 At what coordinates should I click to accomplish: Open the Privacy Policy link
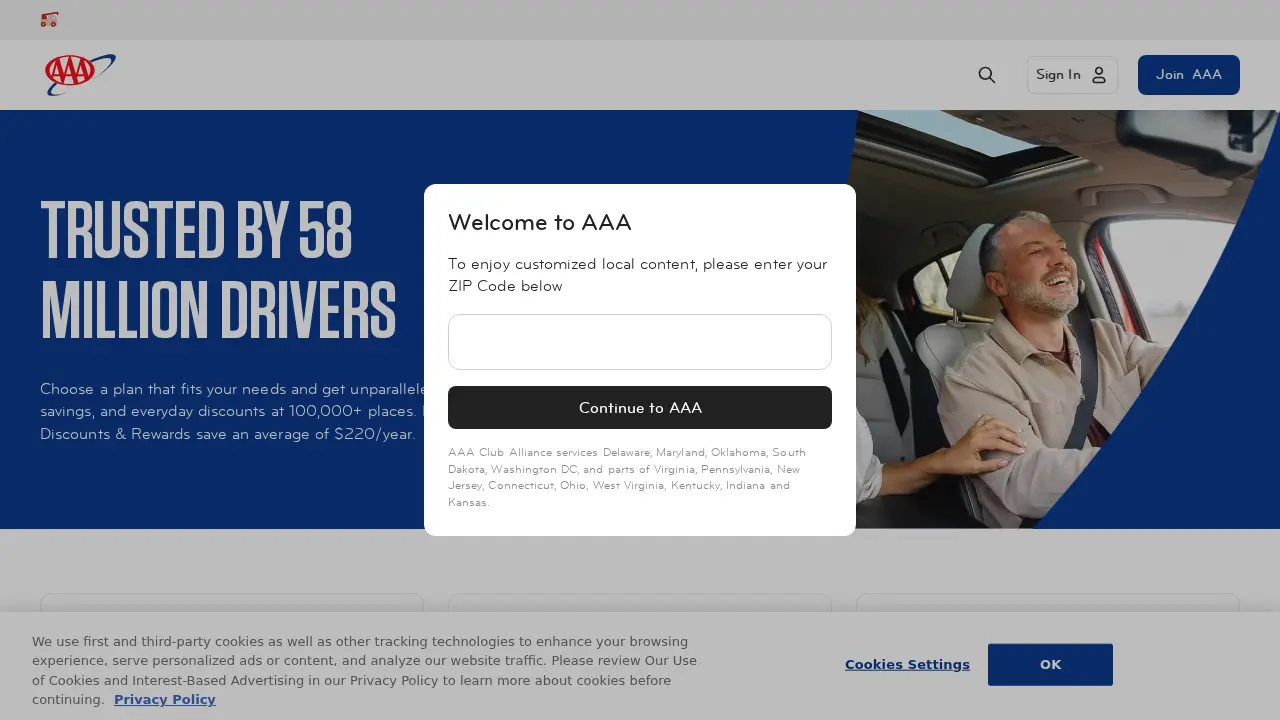coord(165,699)
